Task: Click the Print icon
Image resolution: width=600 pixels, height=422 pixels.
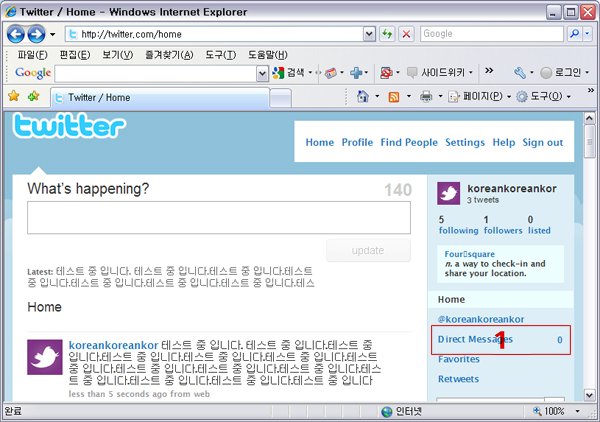Action: click(x=426, y=97)
